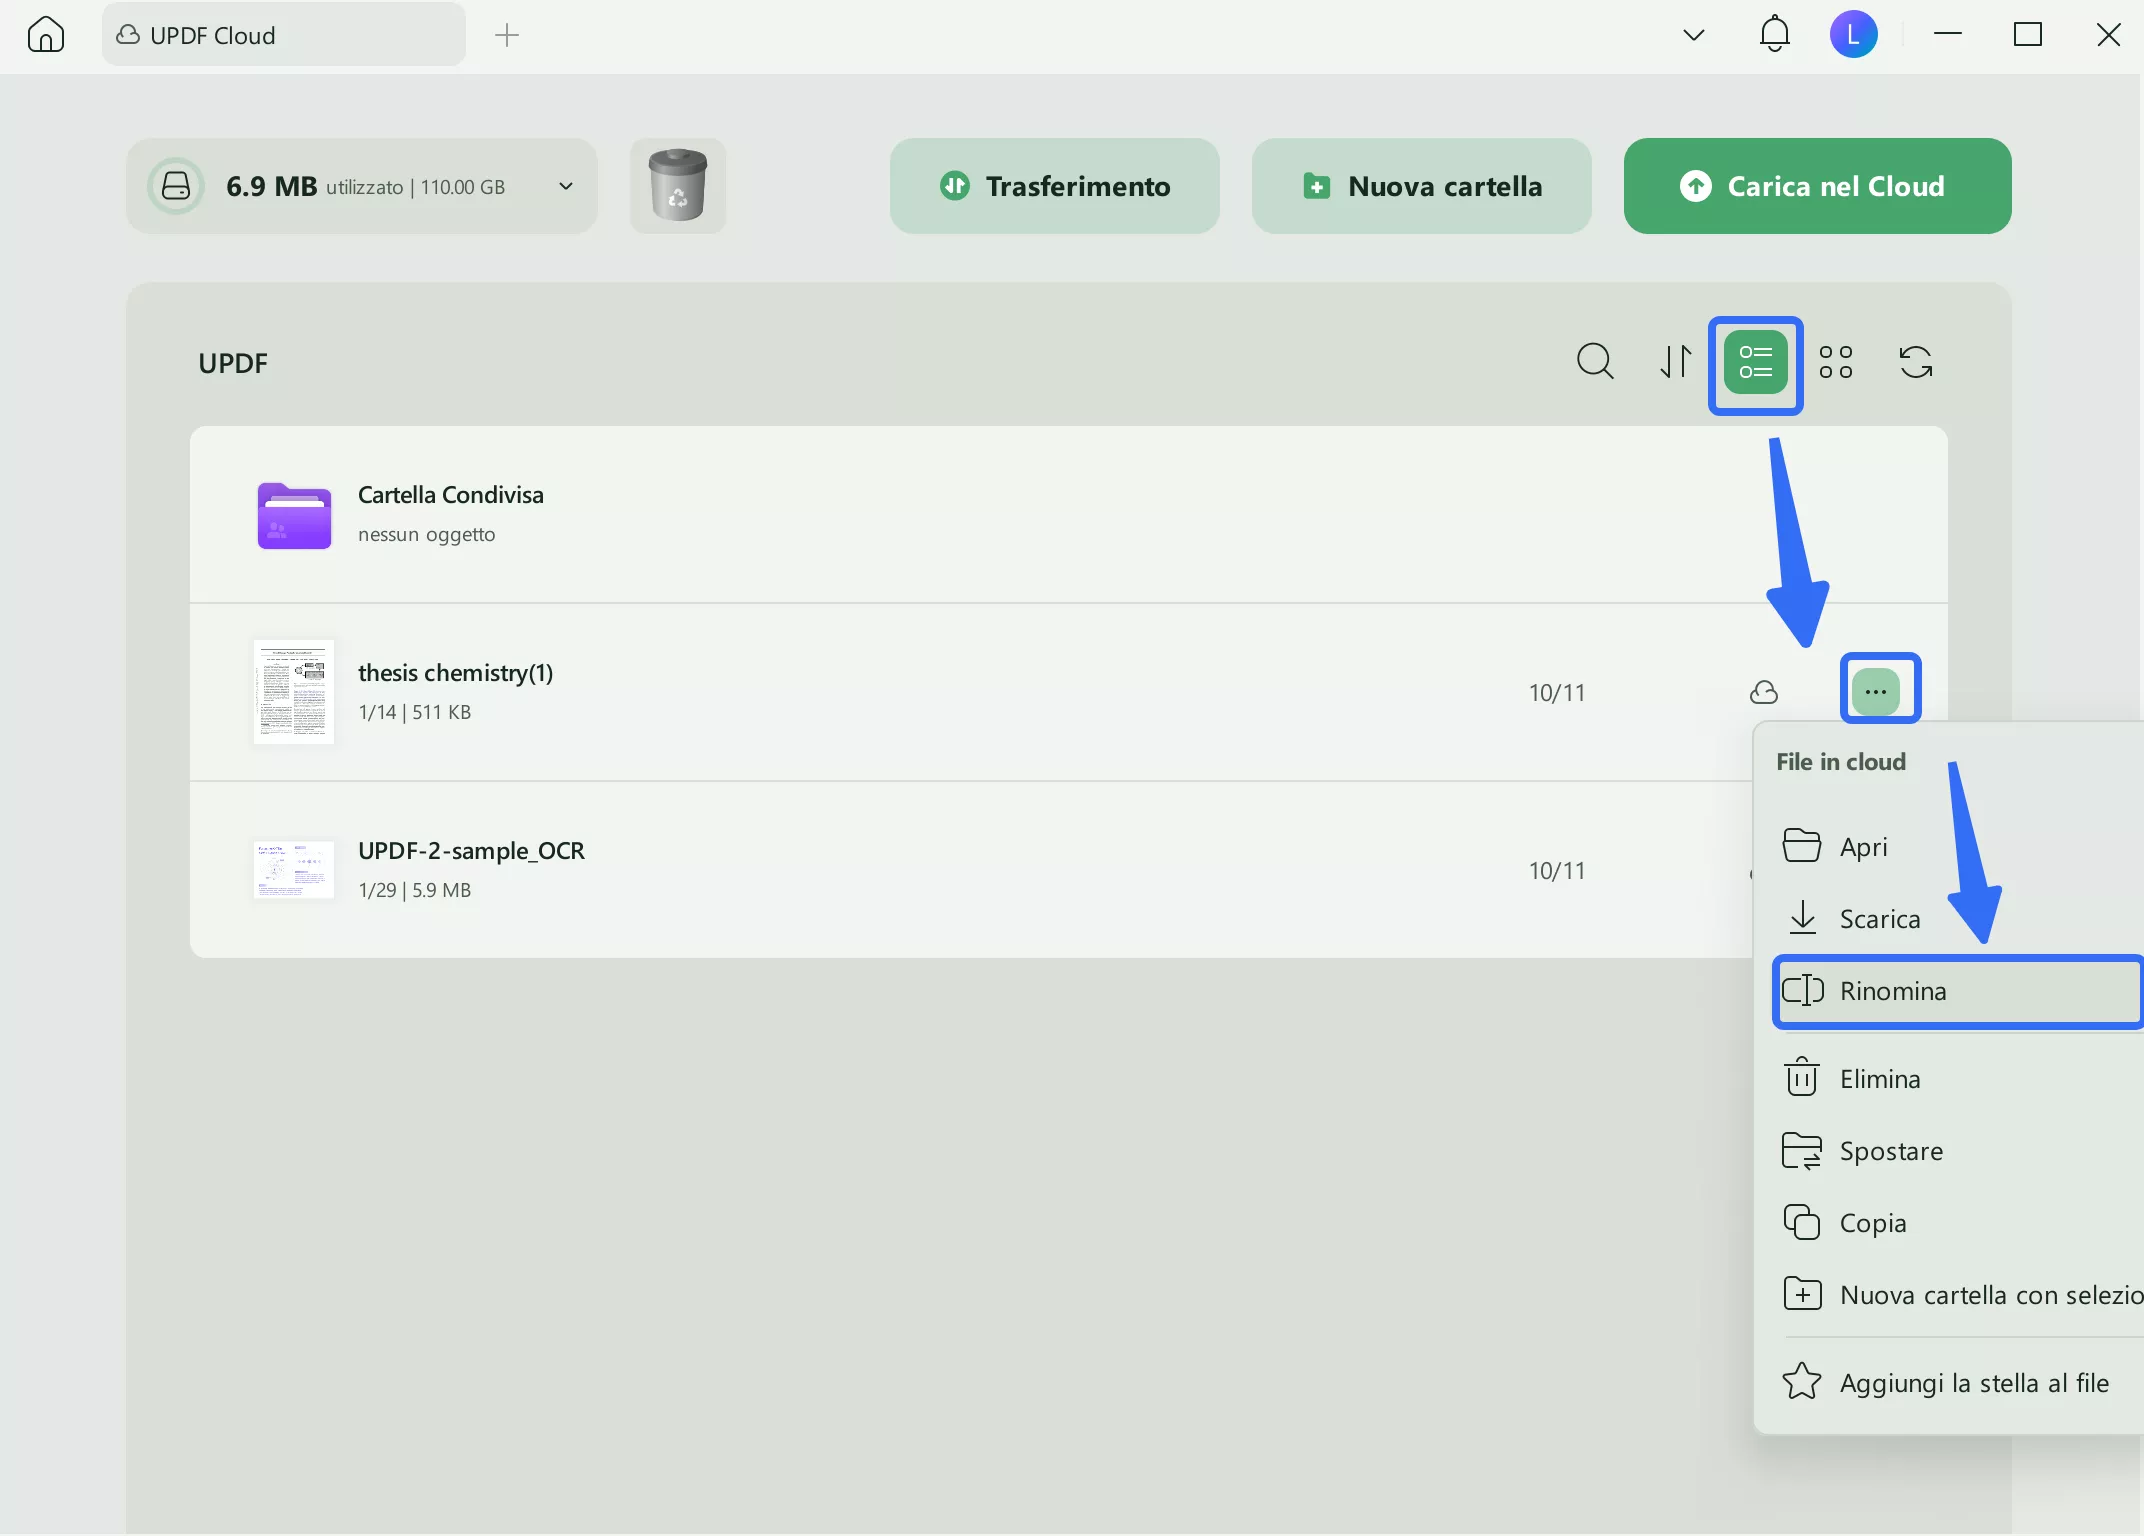
Task: Open three-dot menu for thesis chemistry(1)
Action: pos(1876,692)
